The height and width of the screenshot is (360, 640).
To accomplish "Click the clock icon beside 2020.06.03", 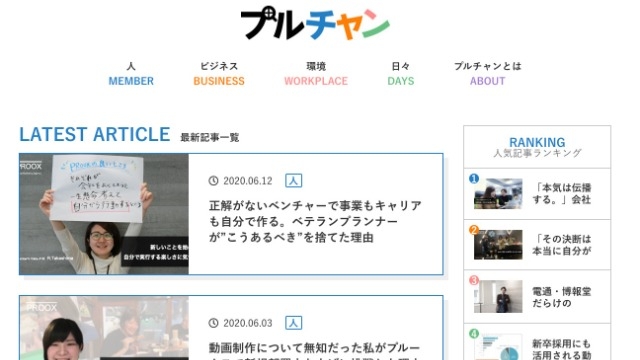I will coord(213,323).
